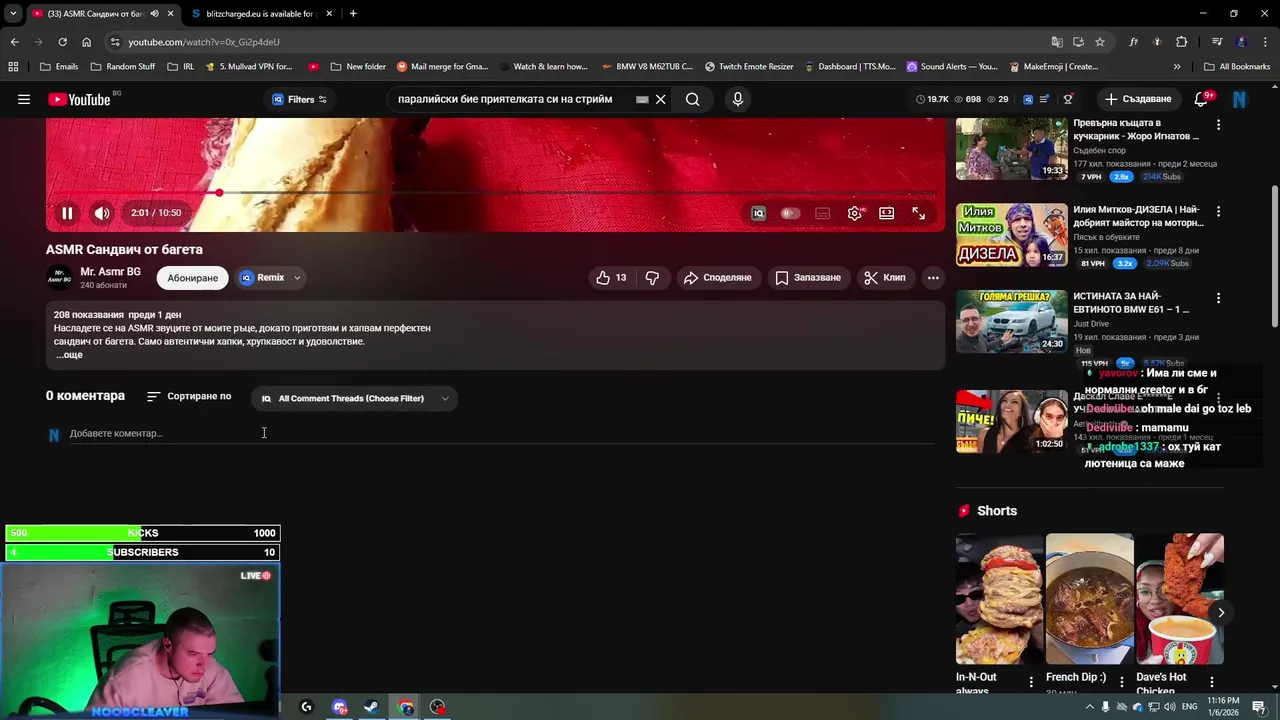Image resolution: width=1280 pixels, height=720 pixels.
Task: Open the Emails bookmark folder
Action: click(59, 67)
